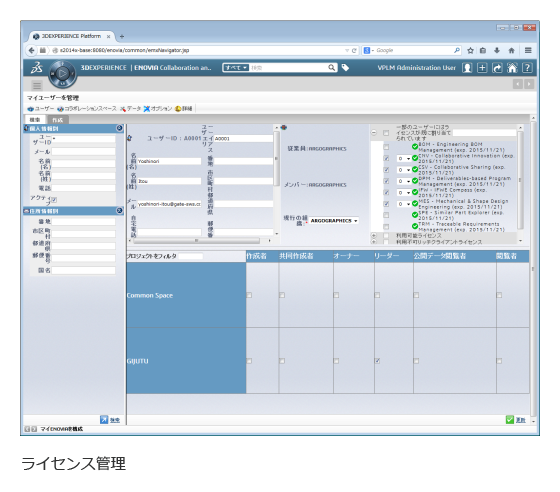Click the share arrow icon in header
560x492 pixels.
[x=497, y=67]
